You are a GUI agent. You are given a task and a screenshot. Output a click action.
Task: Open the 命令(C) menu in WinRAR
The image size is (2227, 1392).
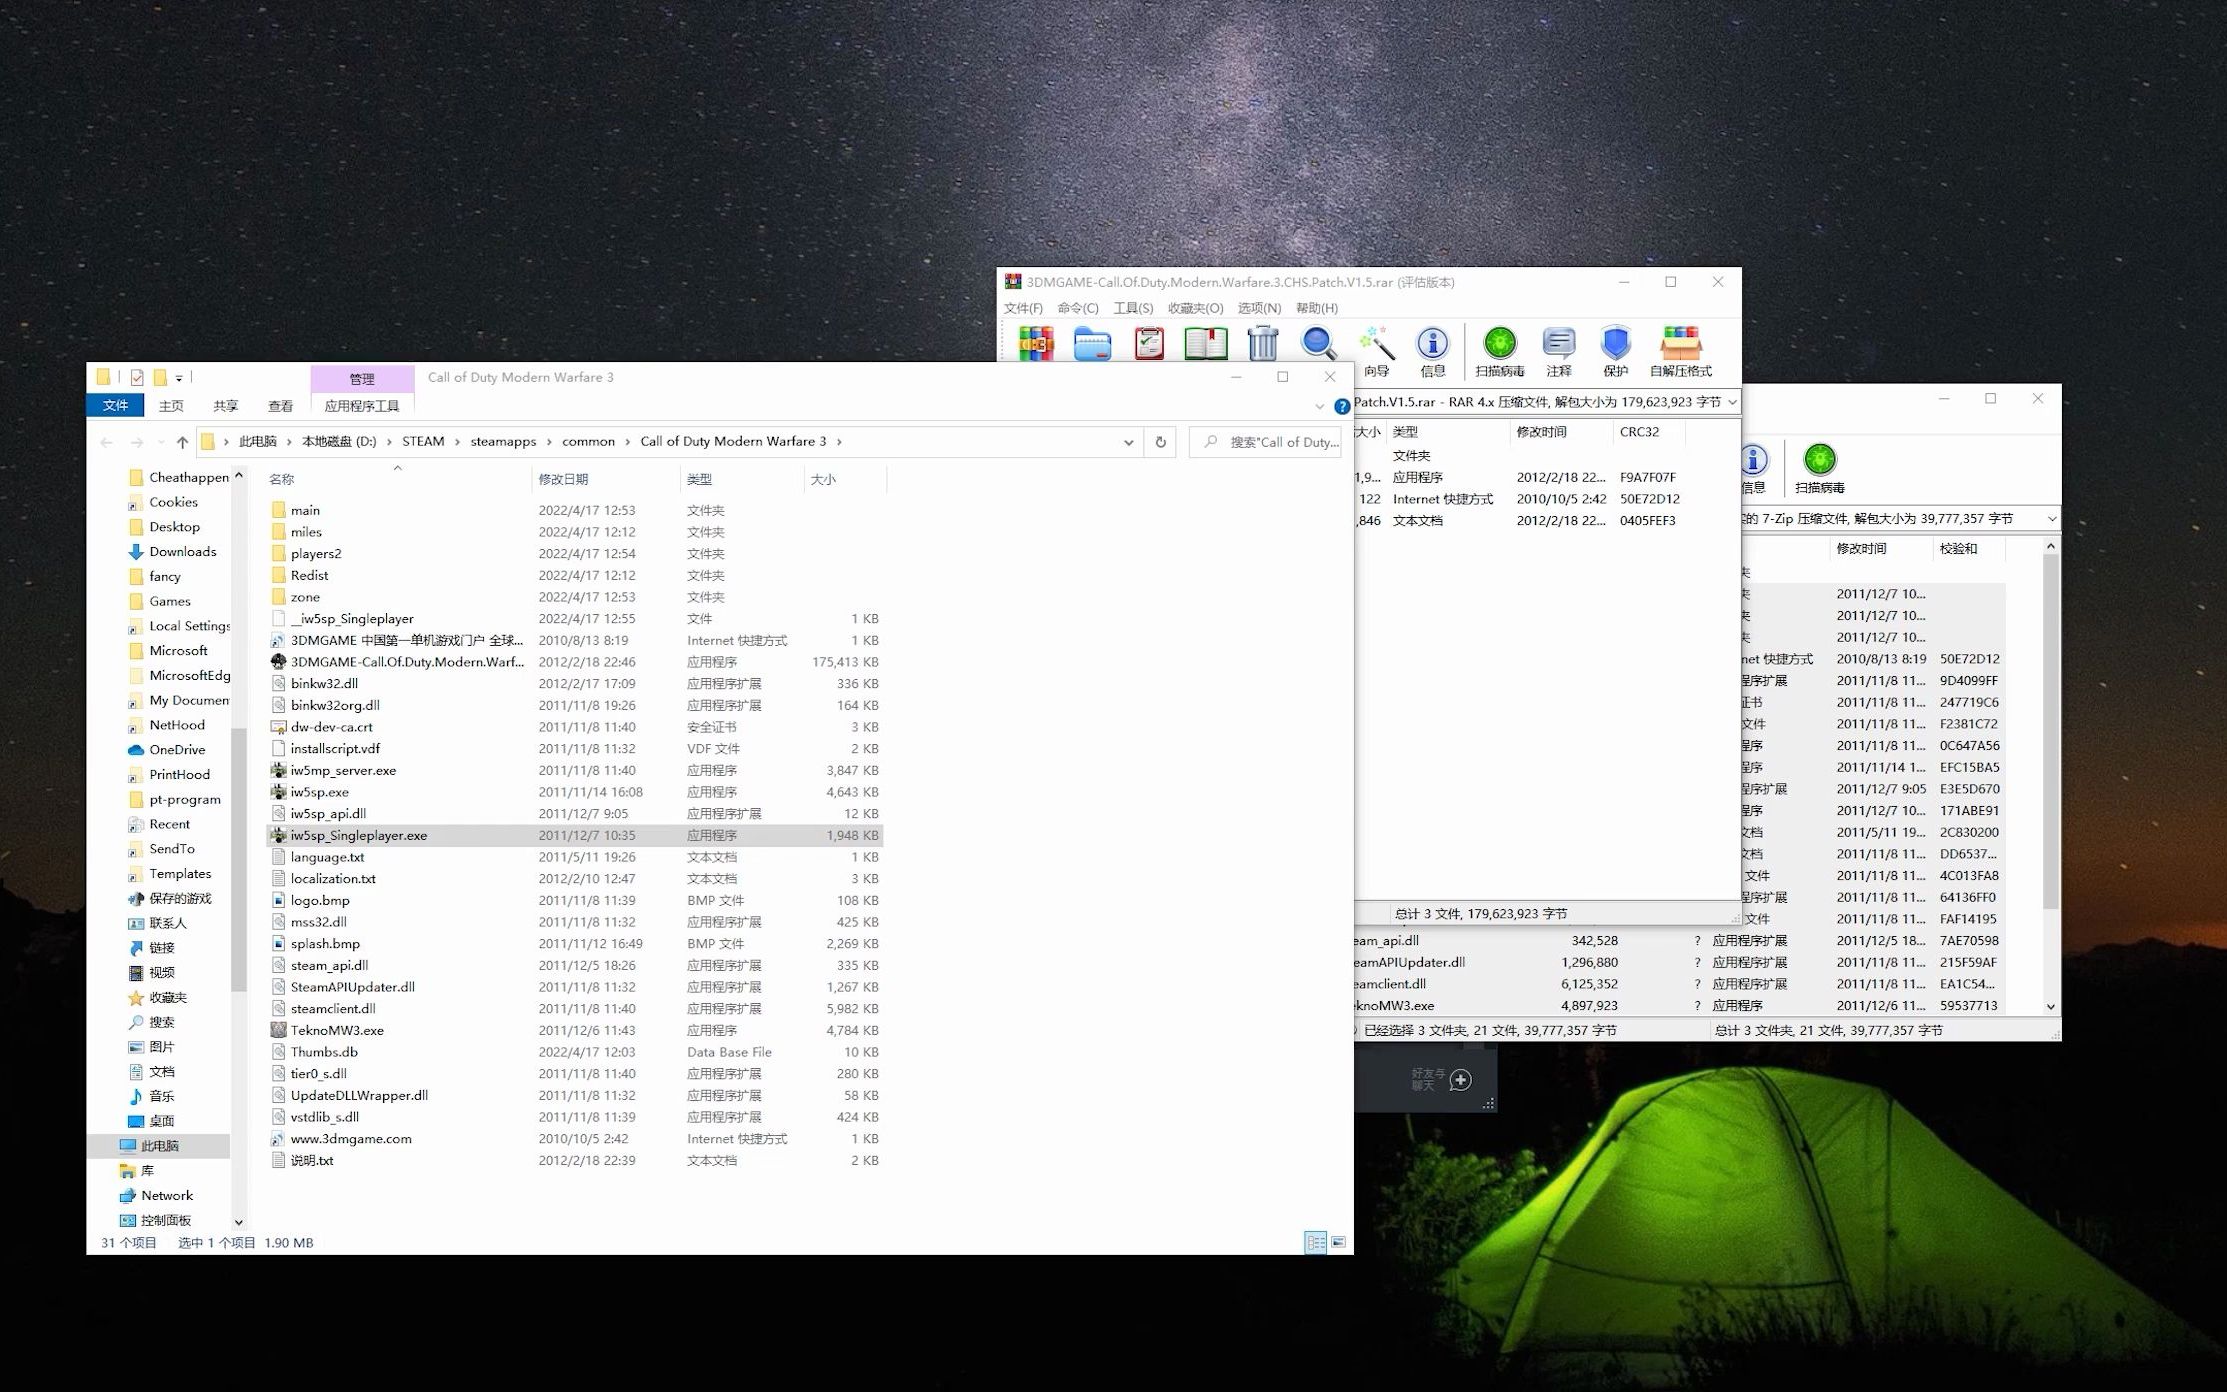pos(1077,308)
